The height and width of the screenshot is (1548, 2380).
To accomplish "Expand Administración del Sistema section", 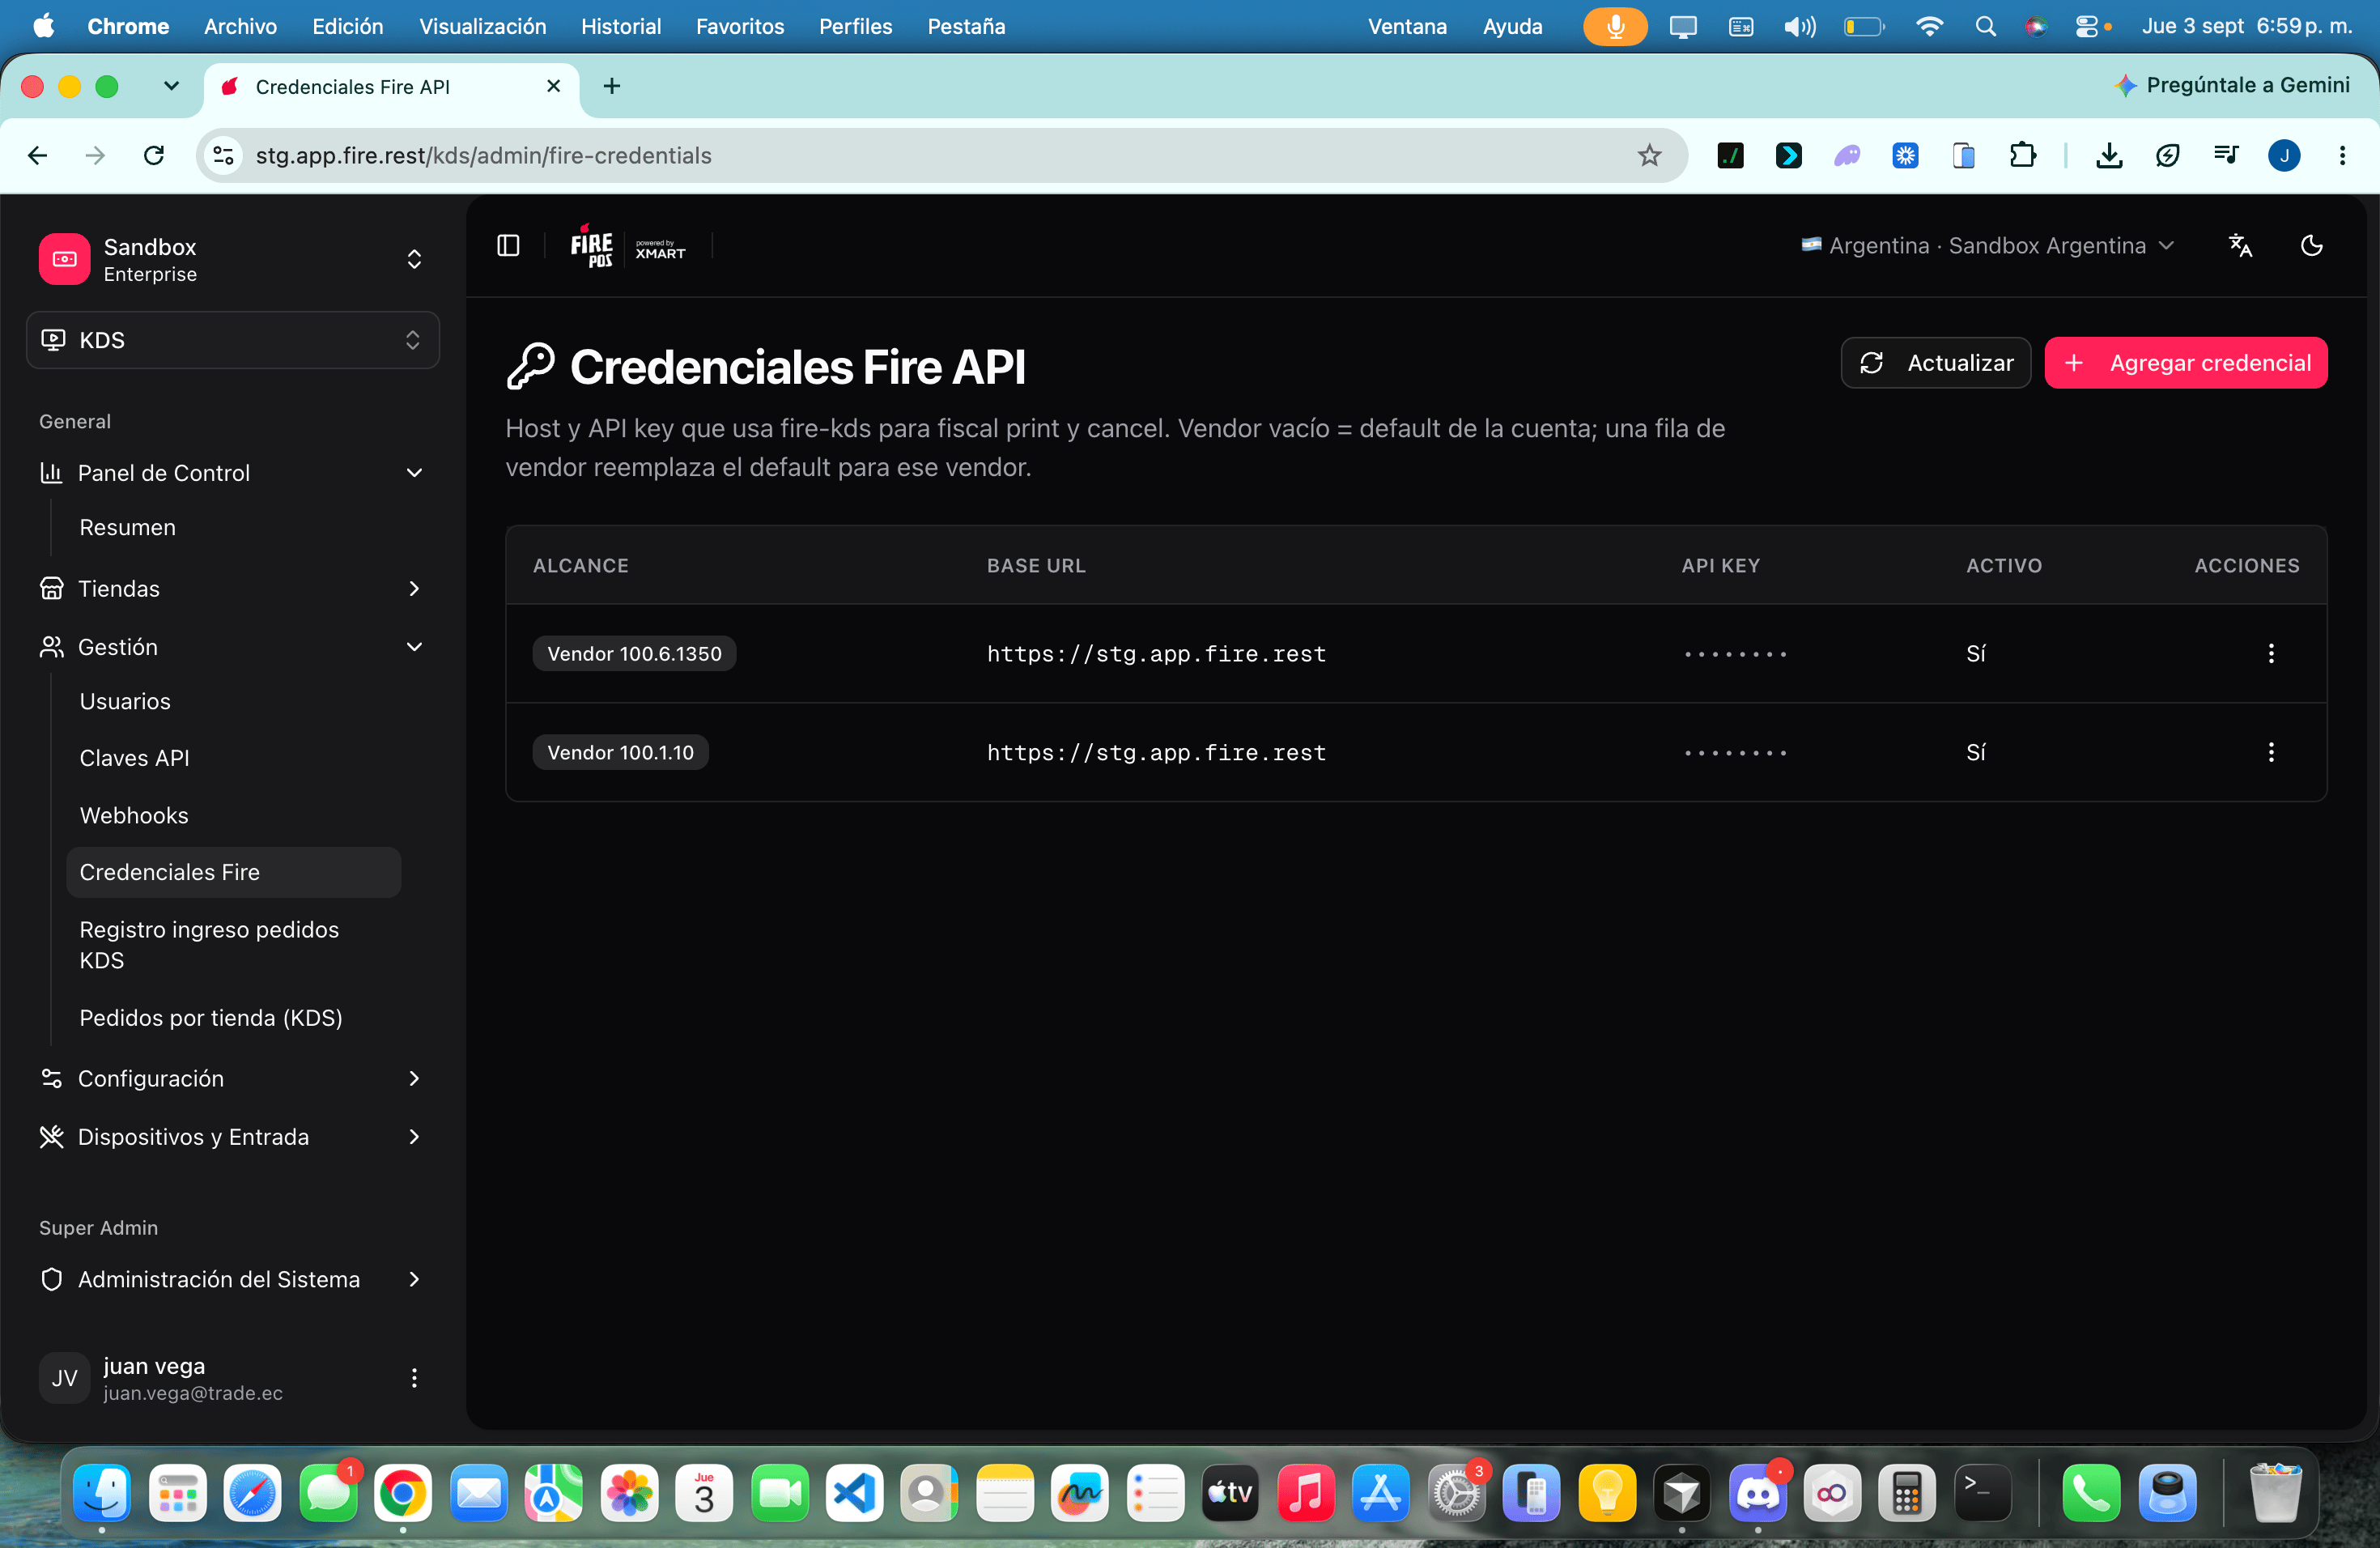I will tap(232, 1279).
